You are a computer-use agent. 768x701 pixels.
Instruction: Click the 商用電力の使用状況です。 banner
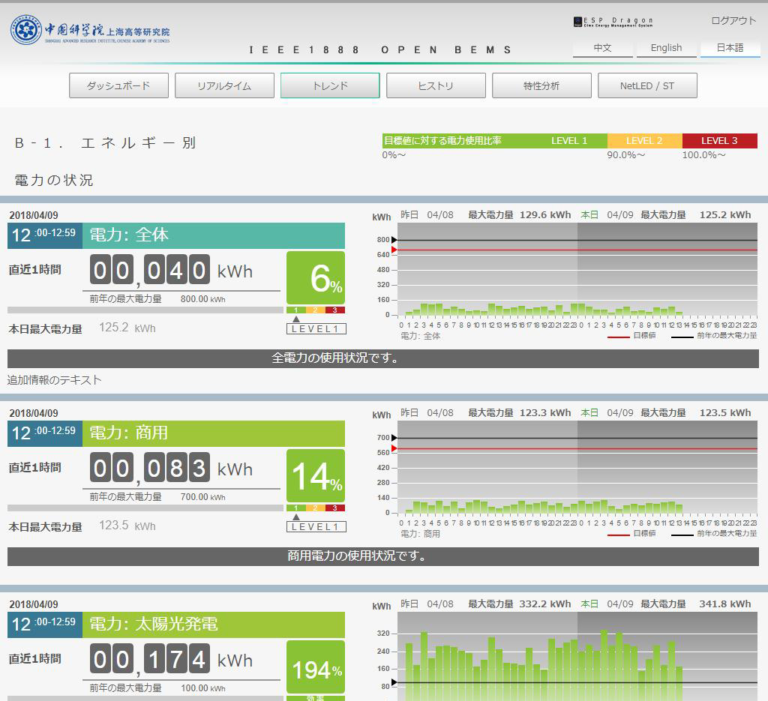(383, 556)
